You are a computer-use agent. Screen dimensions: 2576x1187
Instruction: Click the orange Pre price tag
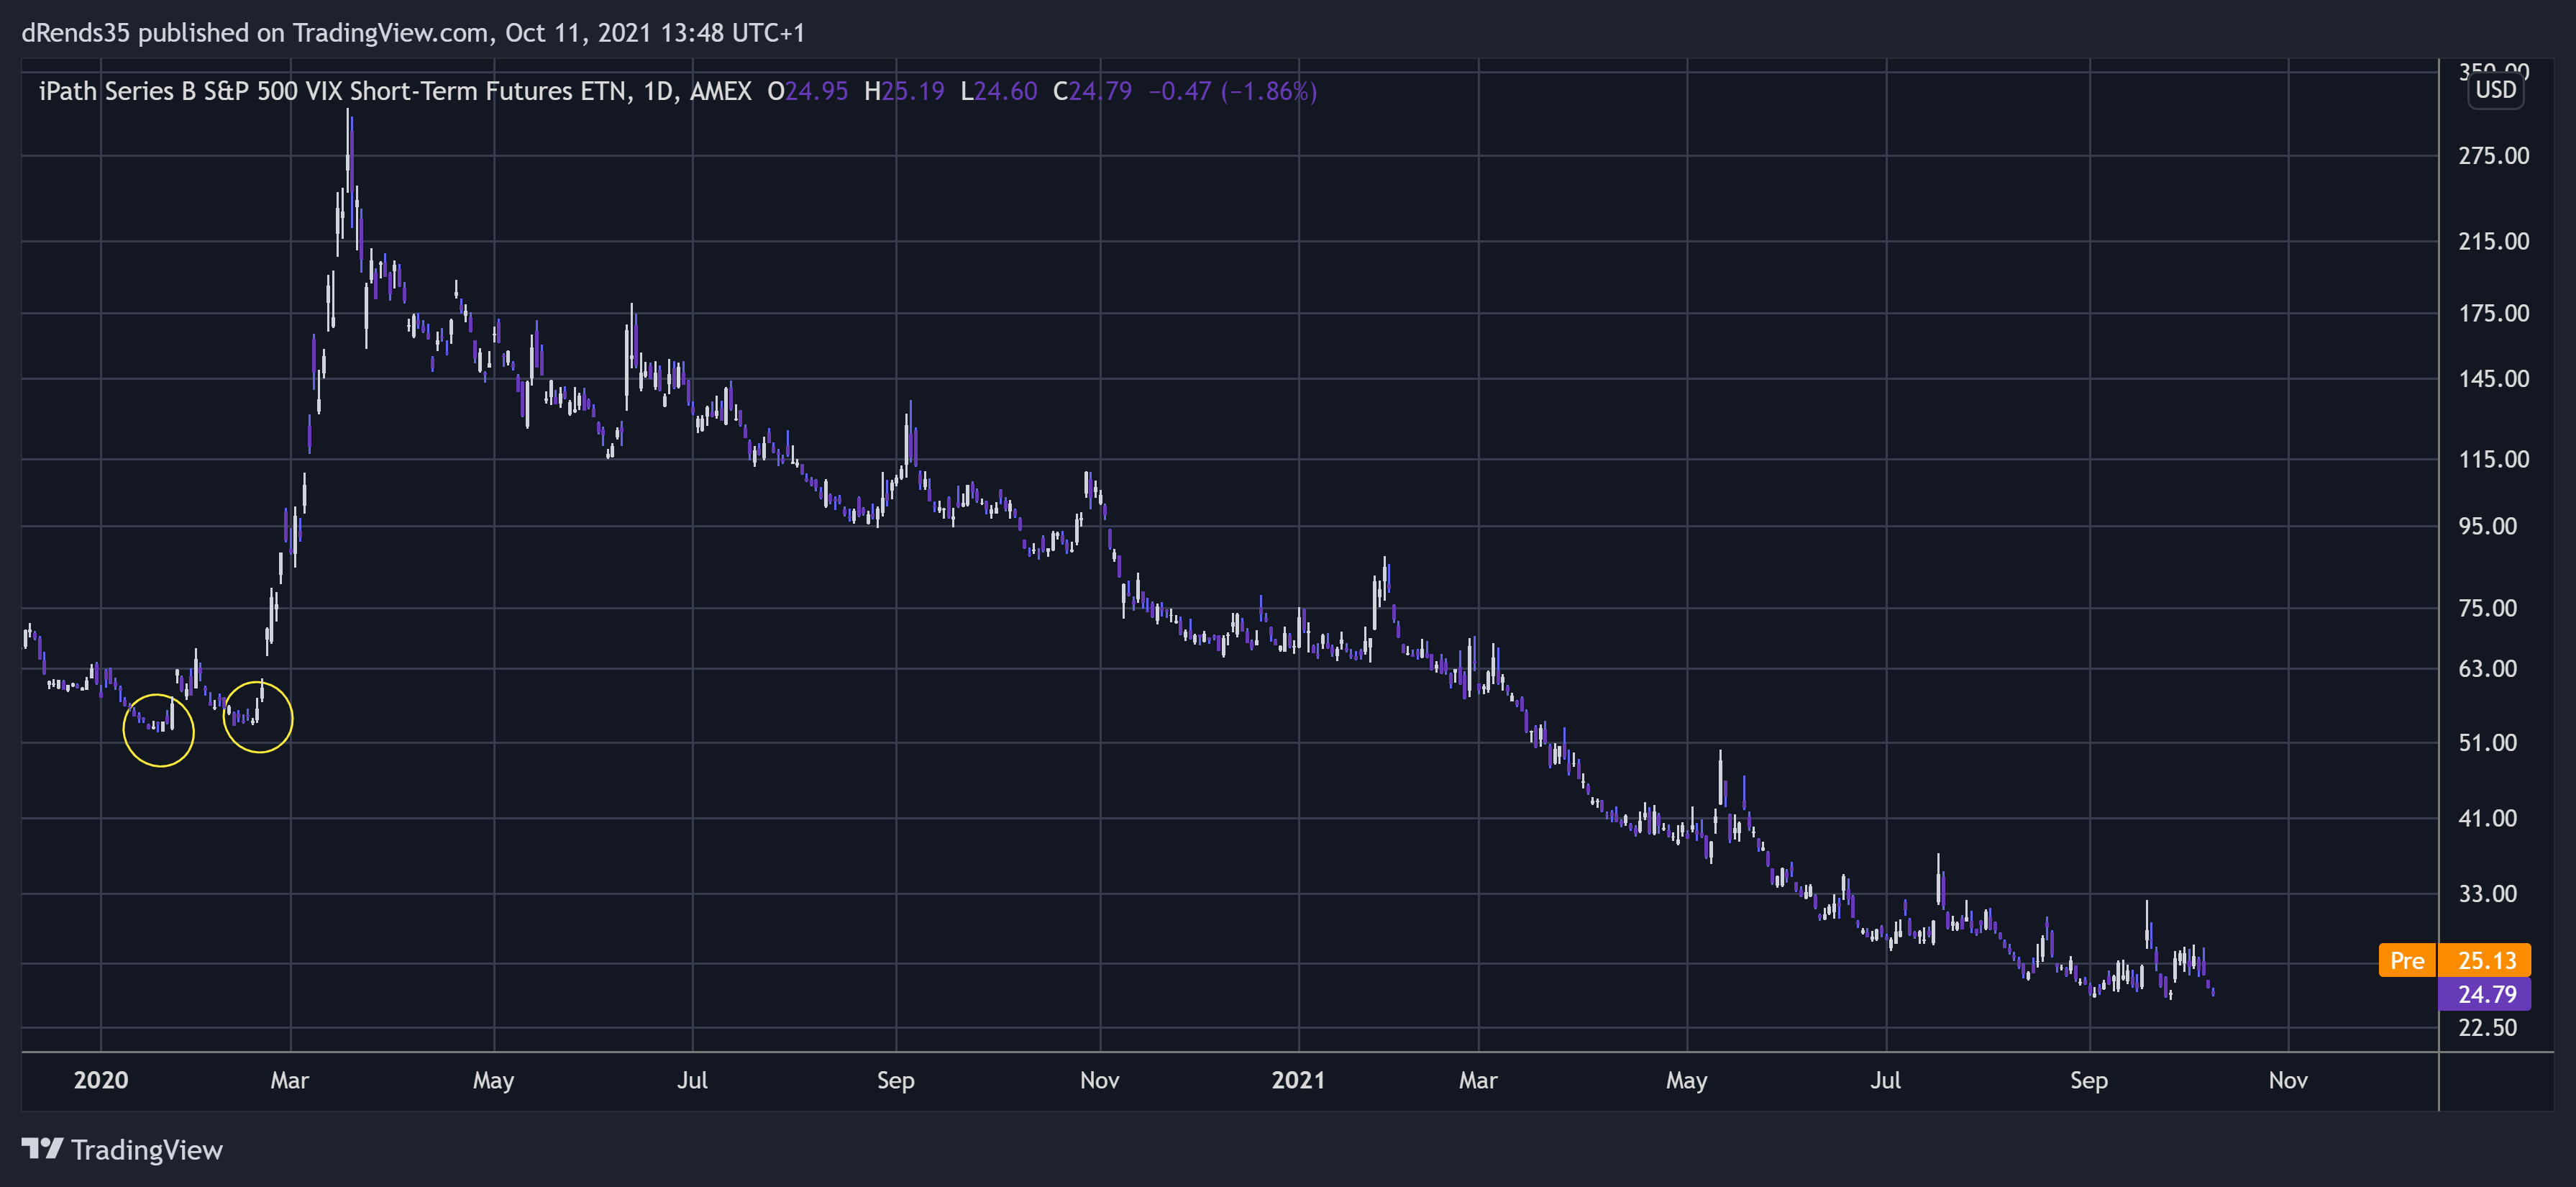click(x=2406, y=960)
